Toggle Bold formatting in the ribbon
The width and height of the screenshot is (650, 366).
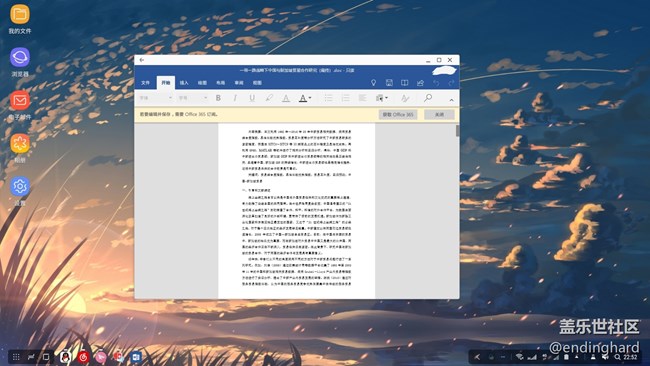[x=218, y=98]
